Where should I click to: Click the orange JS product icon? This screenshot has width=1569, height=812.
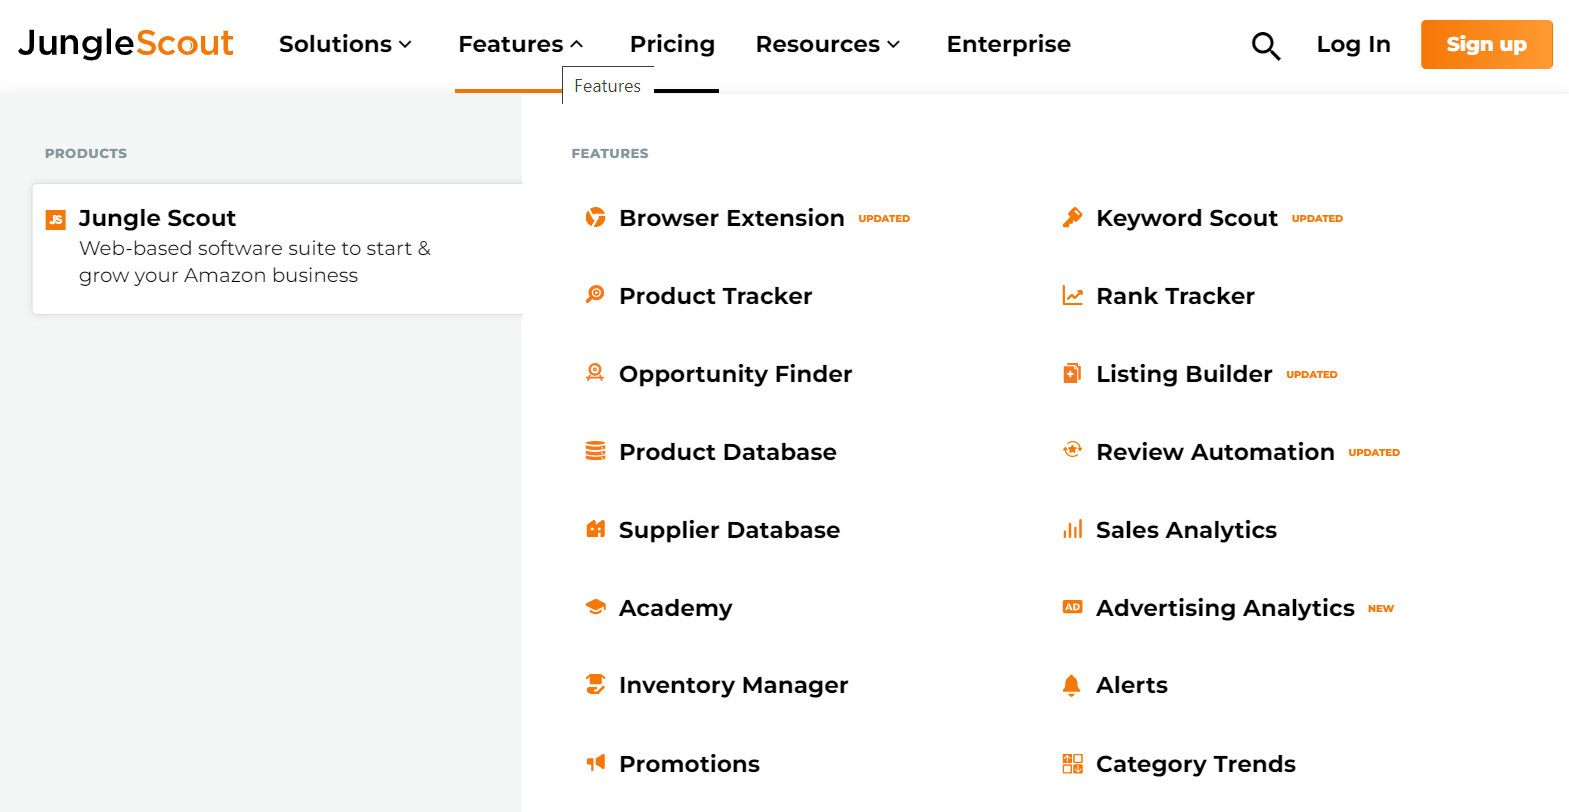(56, 219)
